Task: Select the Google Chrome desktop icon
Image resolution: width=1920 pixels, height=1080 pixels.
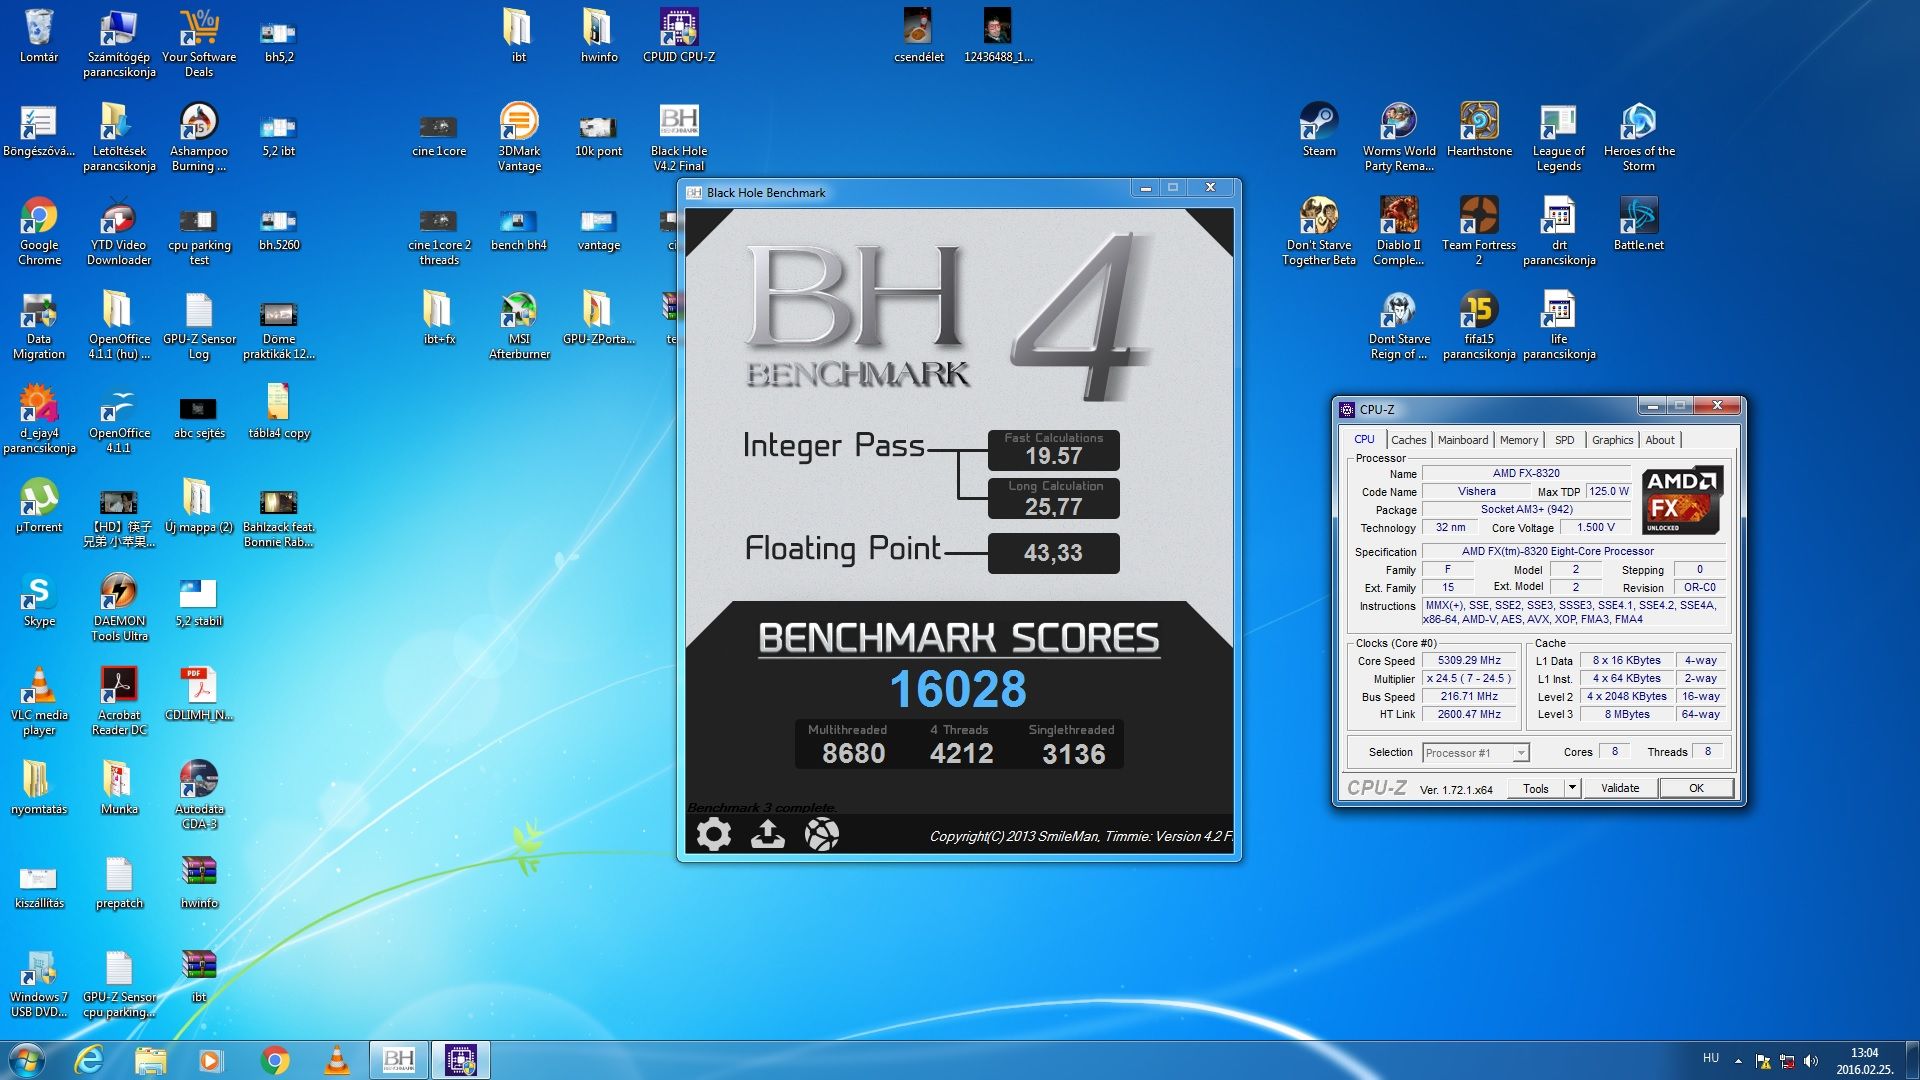Action: click(39, 231)
